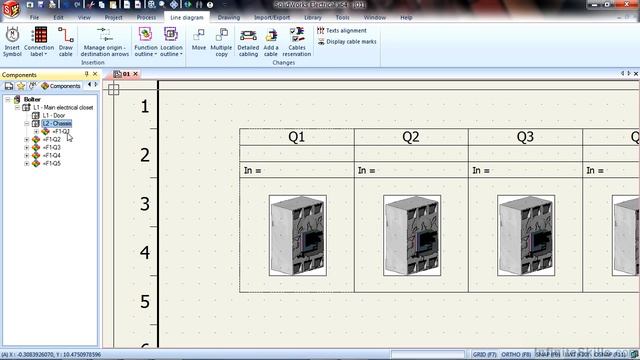640x360 pixels.
Task: Click the Q3 breaker image in drawing
Action: point(526,236)
